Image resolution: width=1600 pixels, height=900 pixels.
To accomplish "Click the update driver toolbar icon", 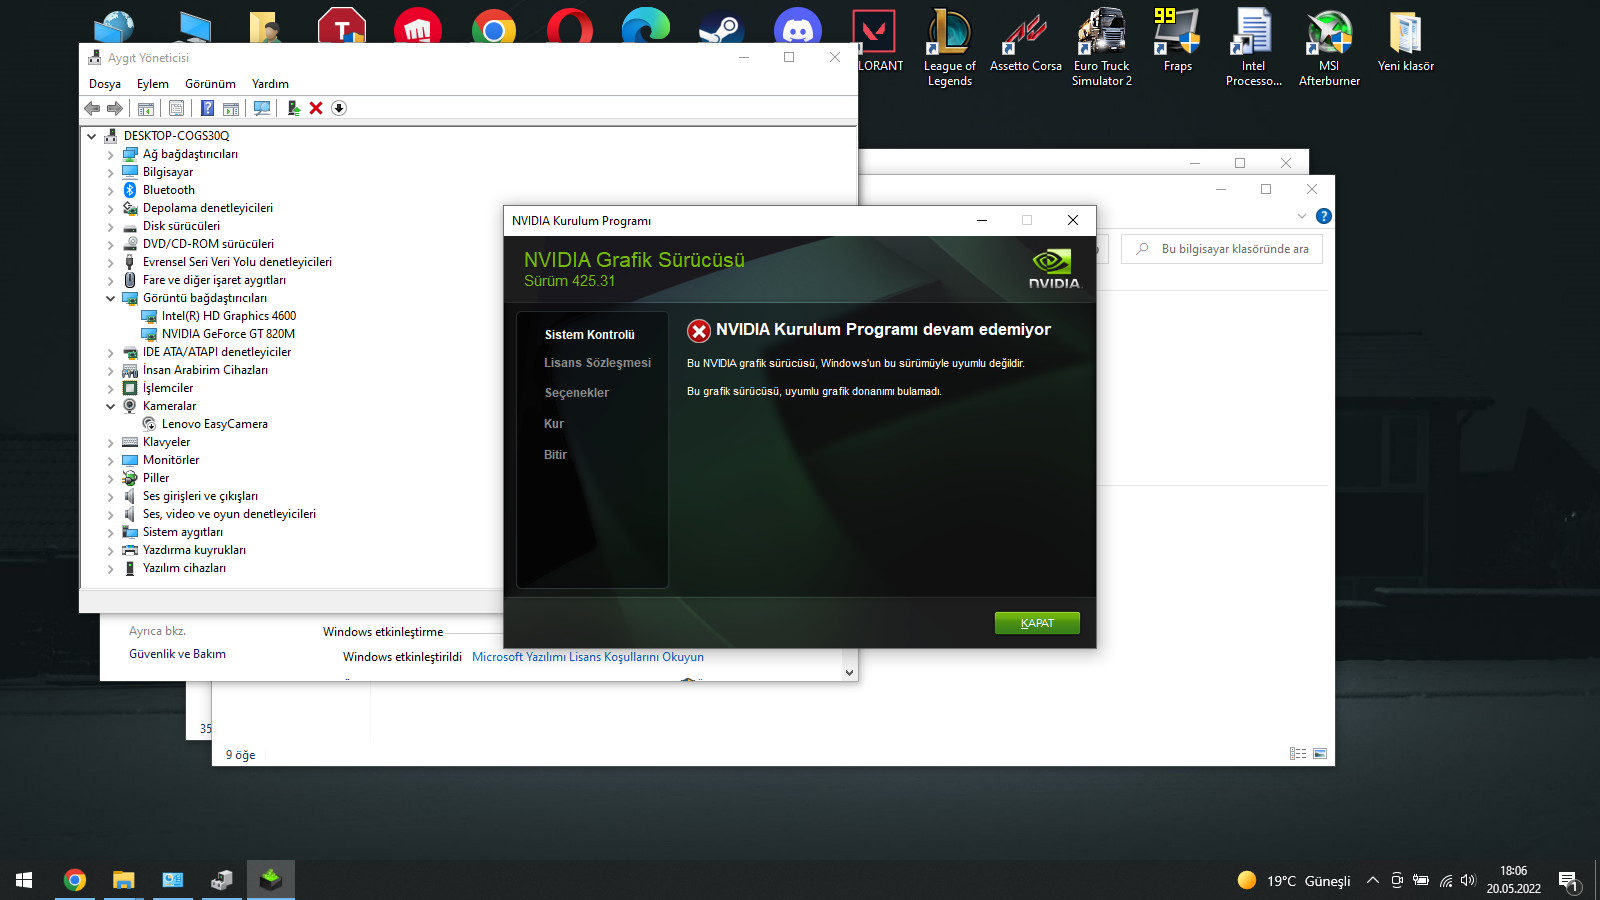I will (x=293, y=108).
